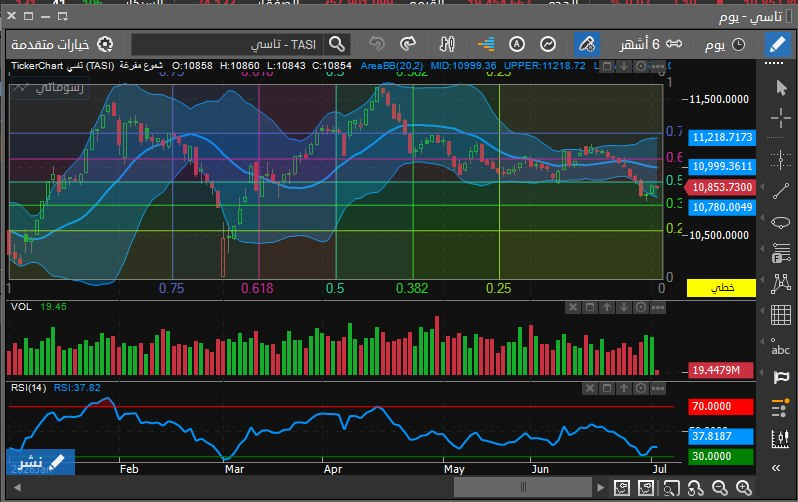Click the scrollbar right arrow
Image resolution: width=798 pixels, height=502 pixels.
pyautogui.click(x=601, y=488)
